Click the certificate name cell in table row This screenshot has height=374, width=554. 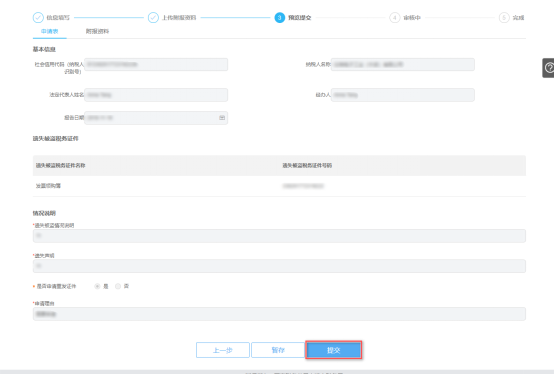[x=48, y=185]
